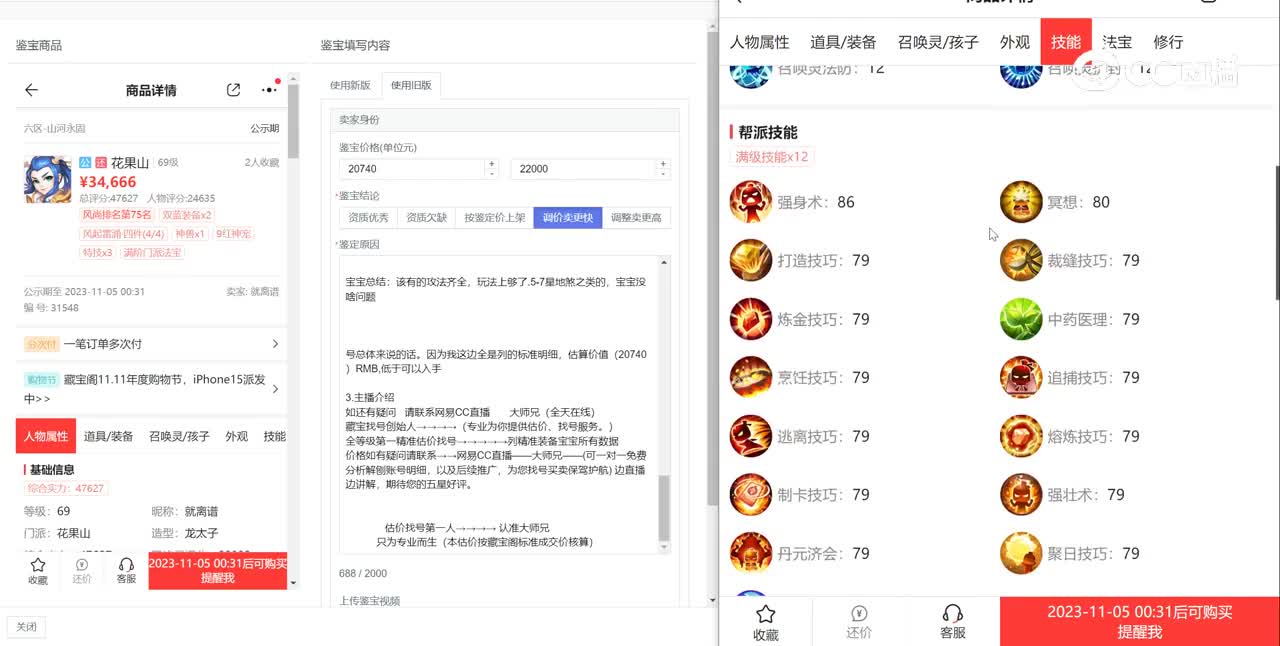Increase the 20740 price with stepper arrow
The height and width of the screenshot is (646, 1280).
pos(491,164)
